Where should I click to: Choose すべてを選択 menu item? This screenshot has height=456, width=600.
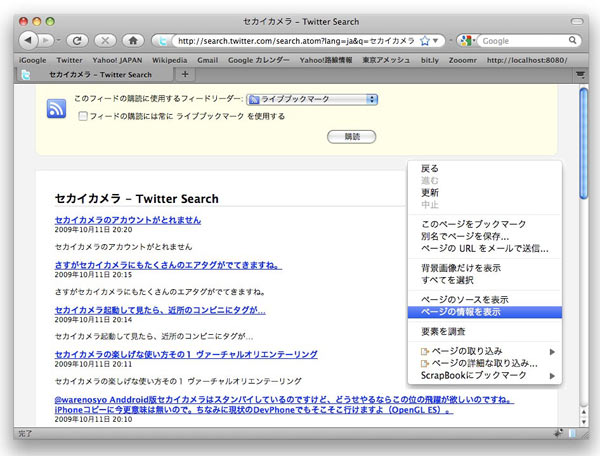pyautogui.click(x=485, y=280)
